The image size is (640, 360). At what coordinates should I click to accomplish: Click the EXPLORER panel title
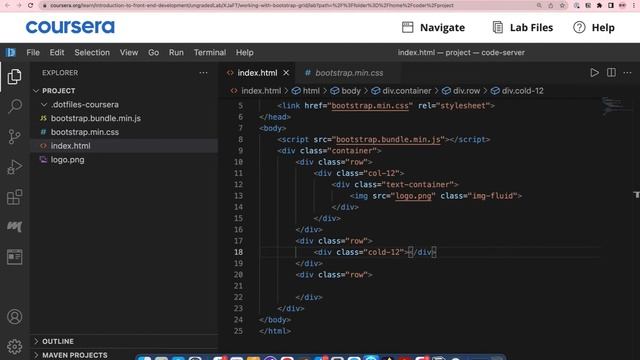point(60,73)
